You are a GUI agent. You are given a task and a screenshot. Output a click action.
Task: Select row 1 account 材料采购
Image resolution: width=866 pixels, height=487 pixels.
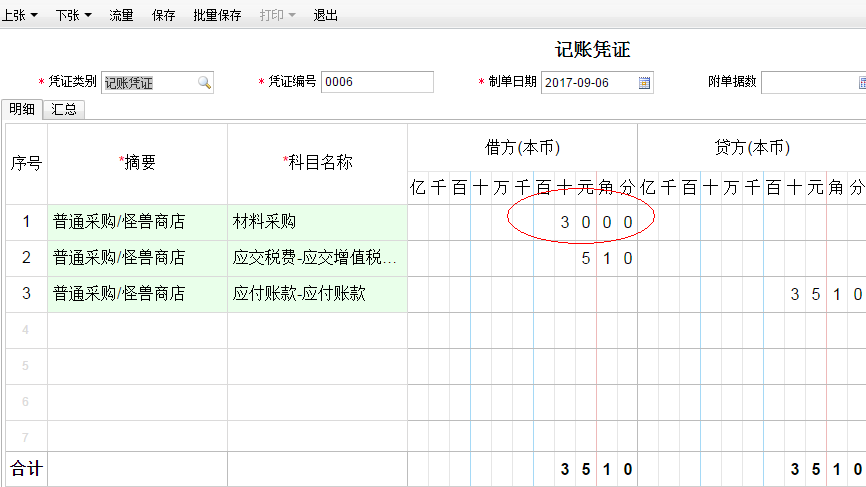pos(317,222)
